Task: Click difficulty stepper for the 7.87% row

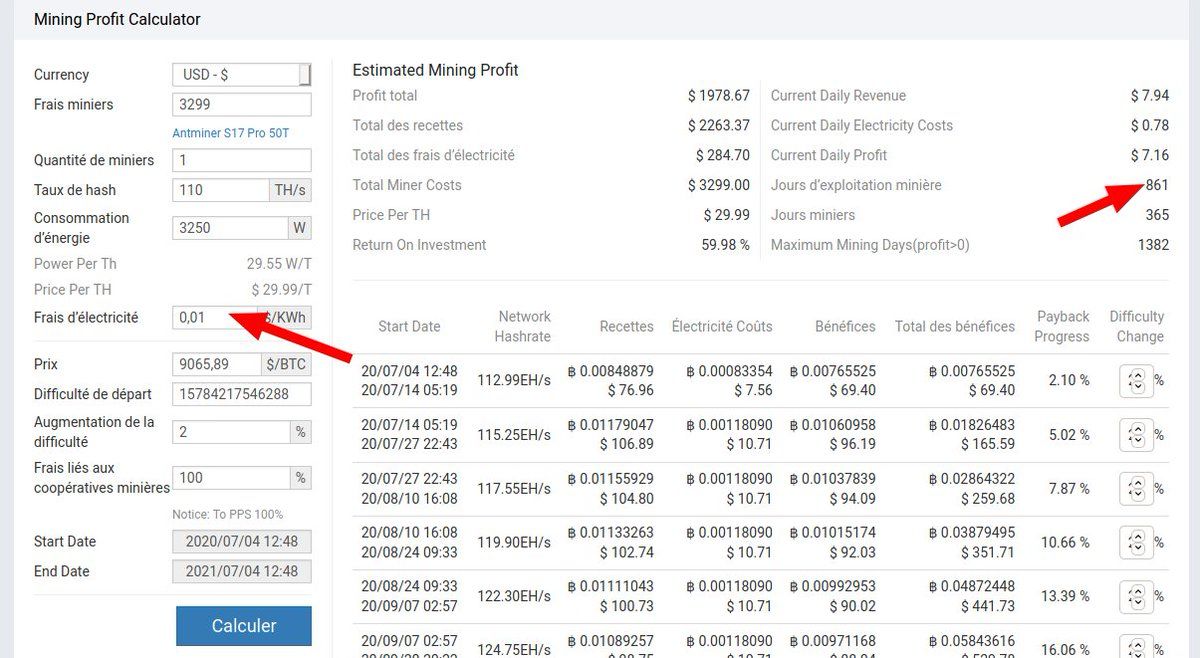Action: pos(1136,489)
